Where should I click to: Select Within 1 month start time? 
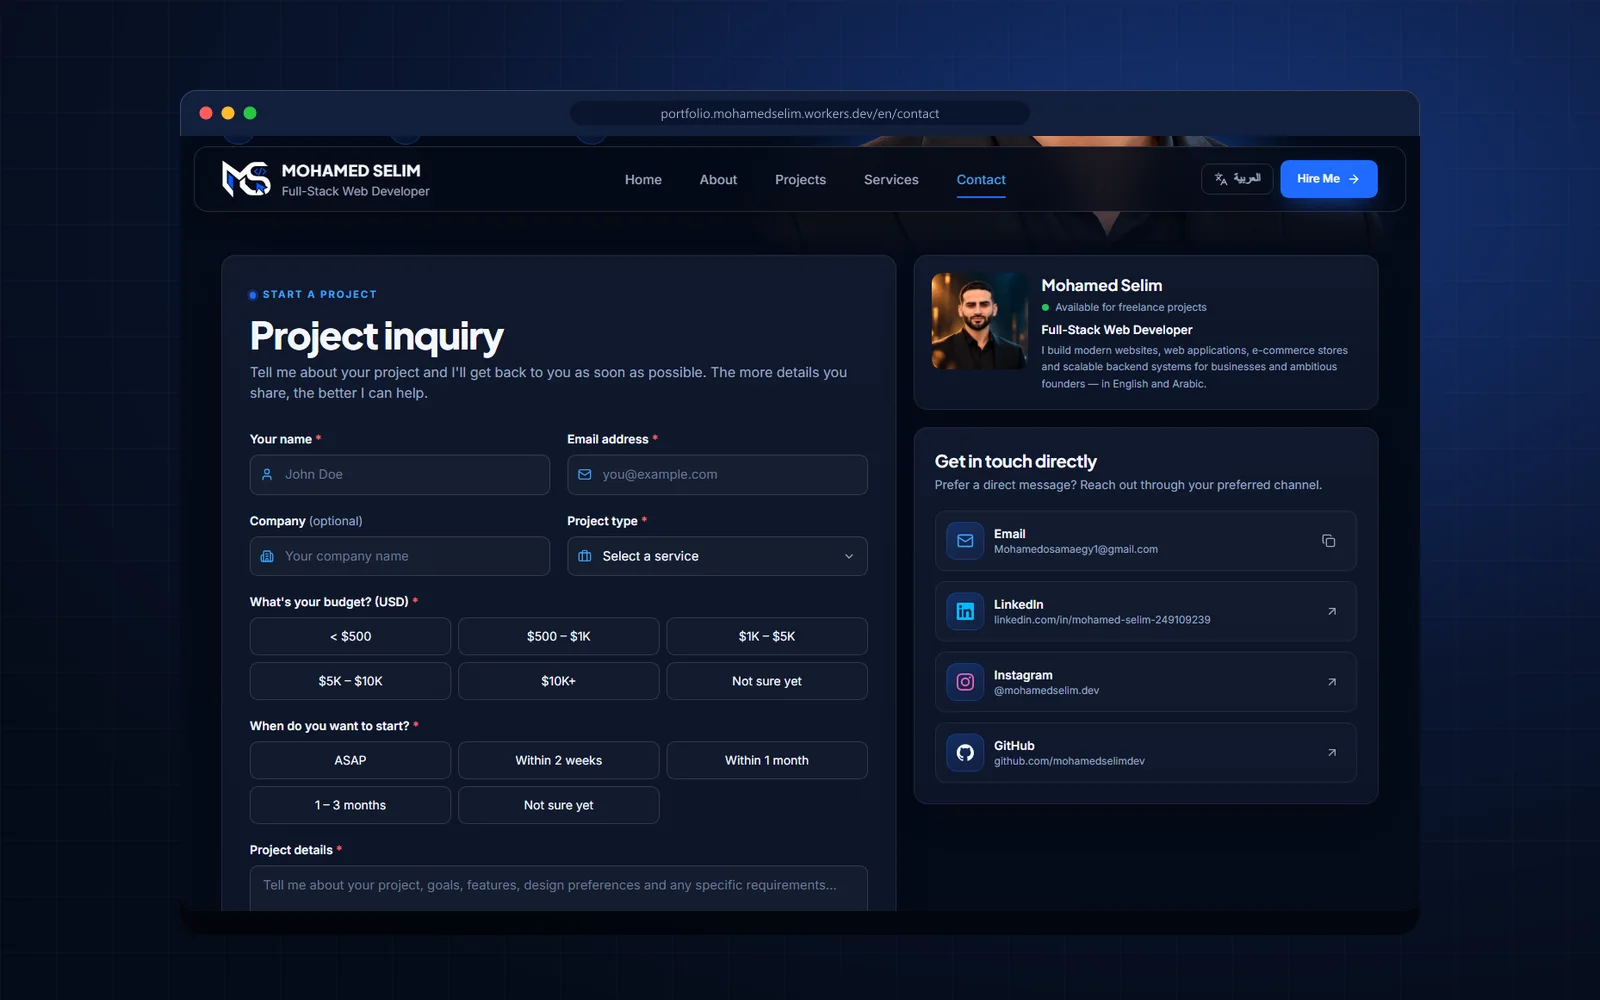tap(767, 760)
